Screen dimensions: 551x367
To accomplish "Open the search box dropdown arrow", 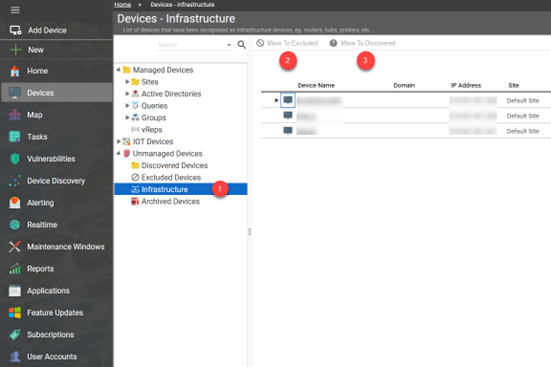I will point(229,45).
